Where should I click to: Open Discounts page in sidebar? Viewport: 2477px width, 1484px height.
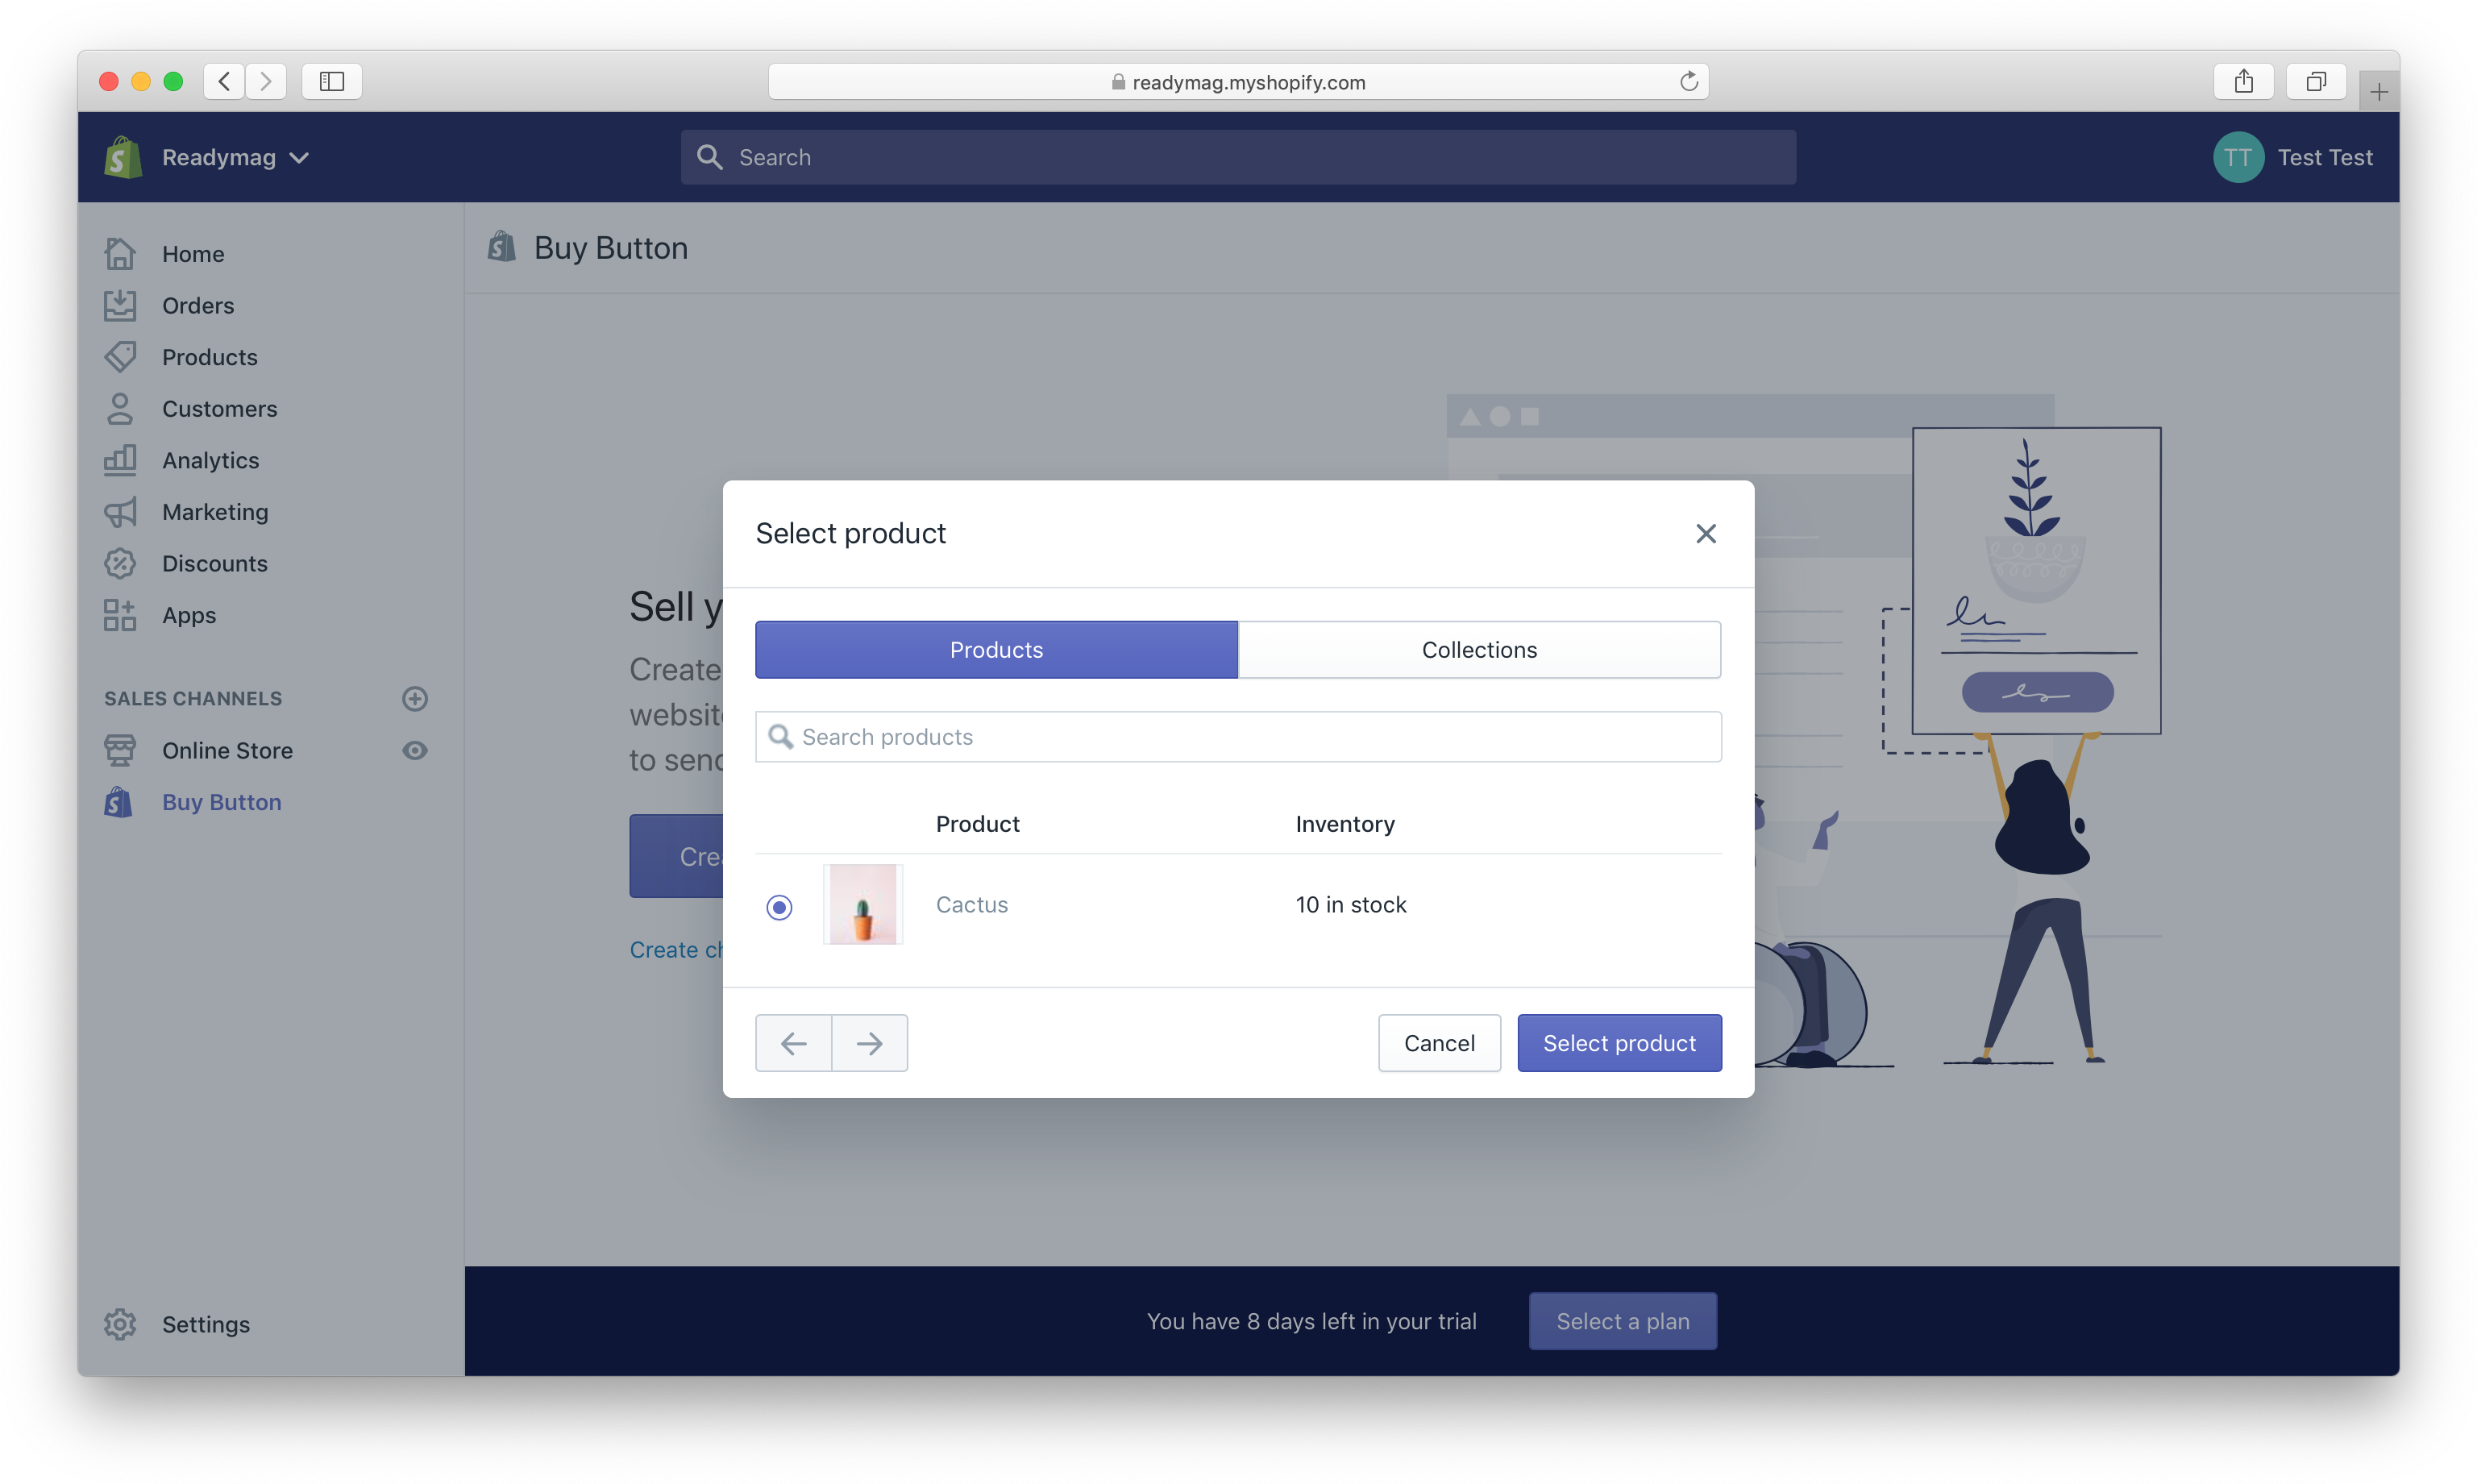(215, 564)
